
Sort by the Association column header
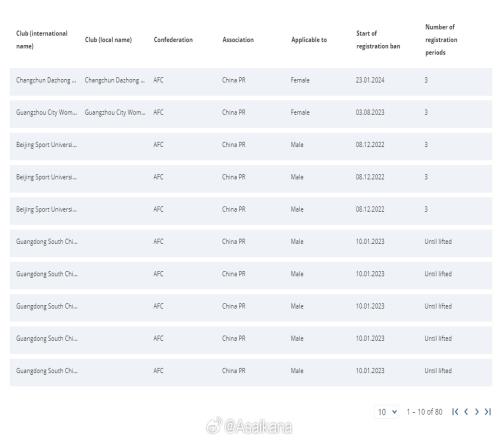click(238, 40)
